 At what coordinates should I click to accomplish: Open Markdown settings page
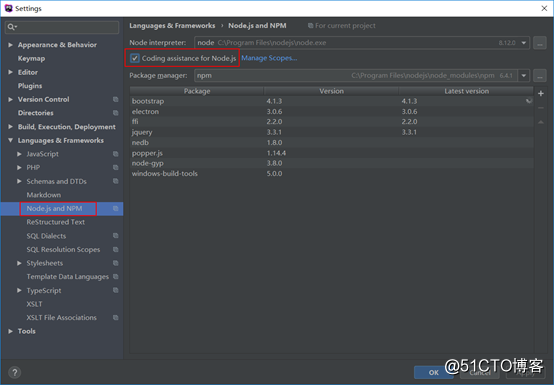click(44, 195)
